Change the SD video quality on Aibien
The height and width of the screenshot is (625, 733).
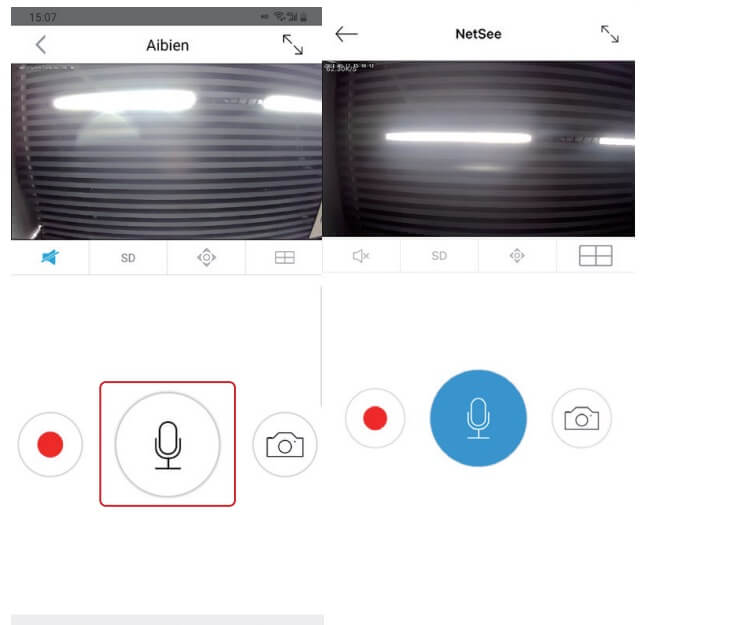pos(128,258)
